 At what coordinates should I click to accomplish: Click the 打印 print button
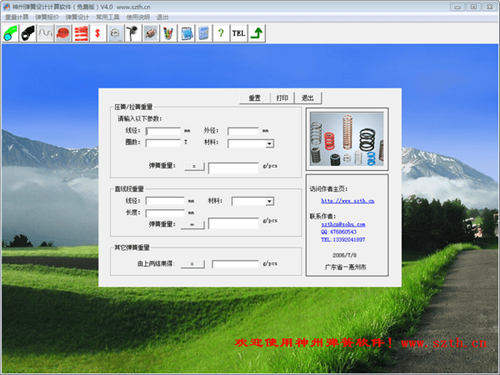click(282, 98)
